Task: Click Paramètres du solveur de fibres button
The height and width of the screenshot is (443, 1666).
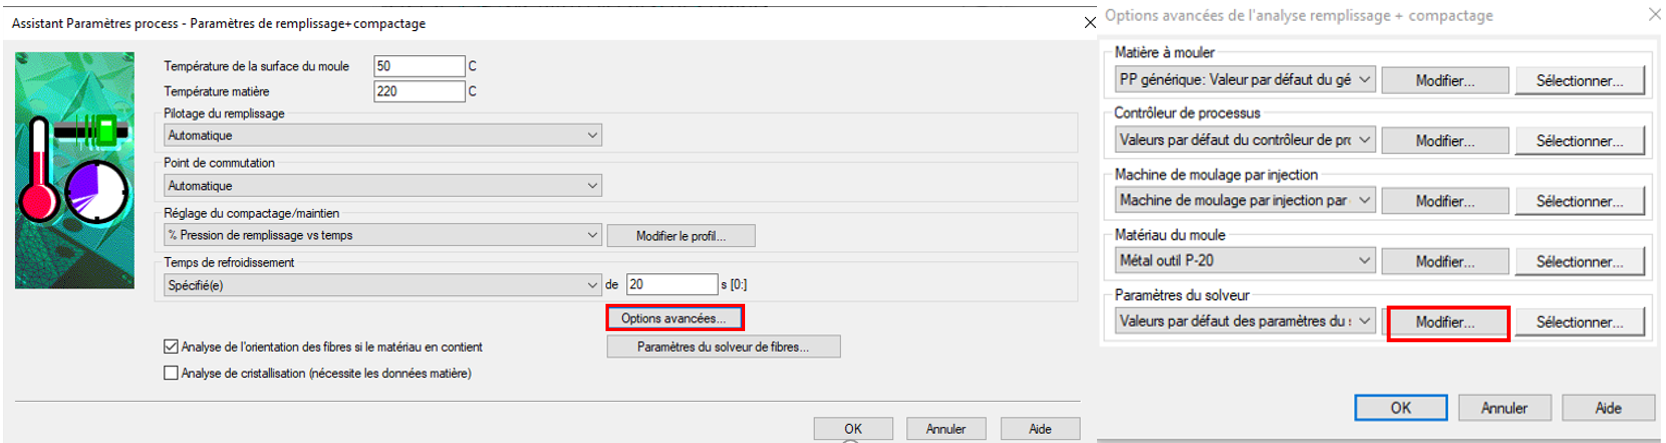Action: click(x=723, y=347)
